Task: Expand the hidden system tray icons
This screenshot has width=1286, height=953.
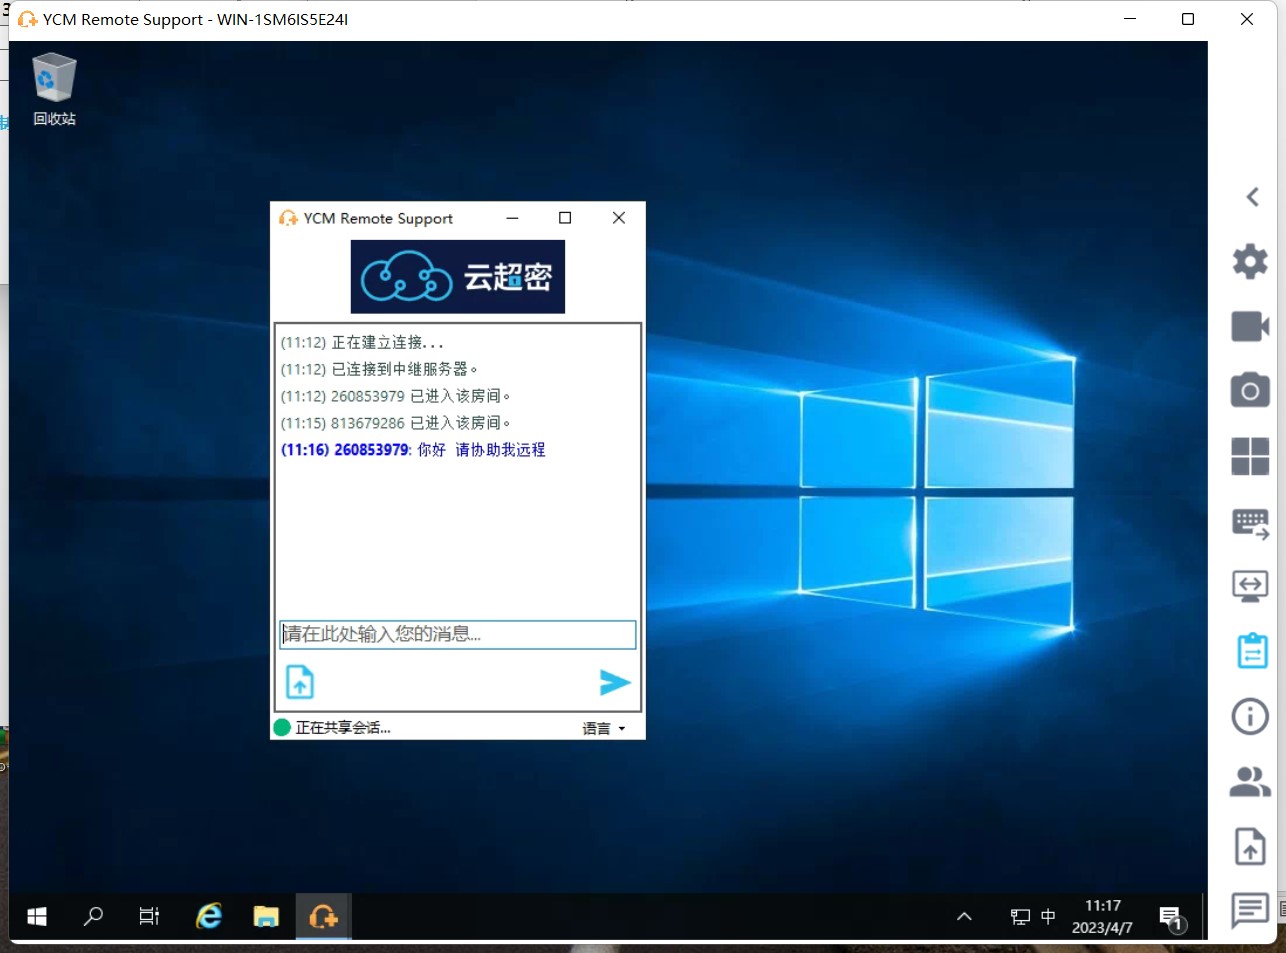Action: tap(964, 917)
